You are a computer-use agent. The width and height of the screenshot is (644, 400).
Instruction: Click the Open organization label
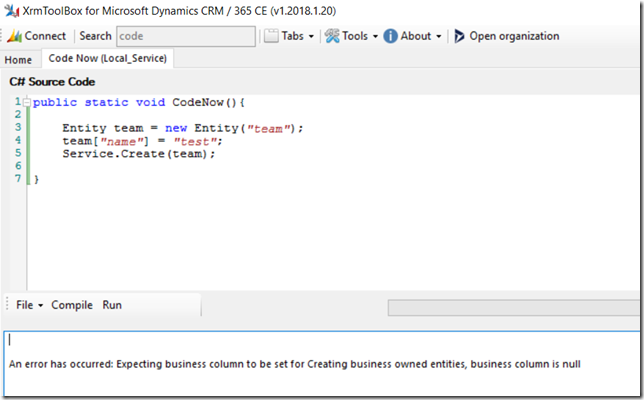514,36
